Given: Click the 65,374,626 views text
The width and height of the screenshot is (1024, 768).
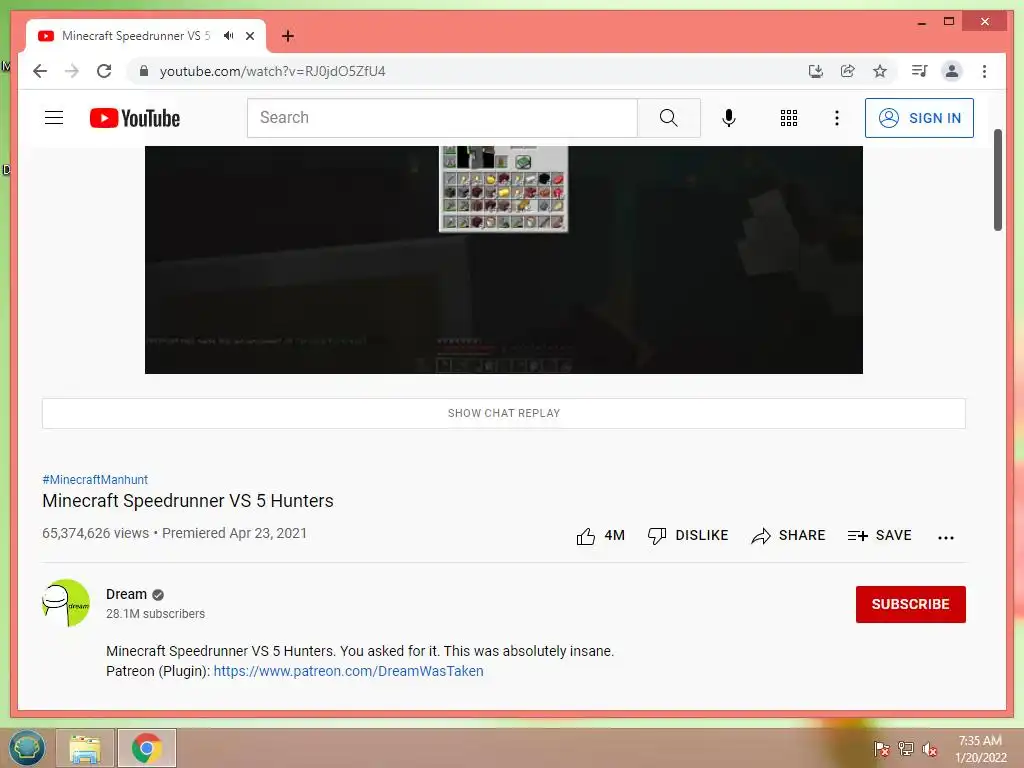Looking at the screenshot, I should [x=95, y=533].
